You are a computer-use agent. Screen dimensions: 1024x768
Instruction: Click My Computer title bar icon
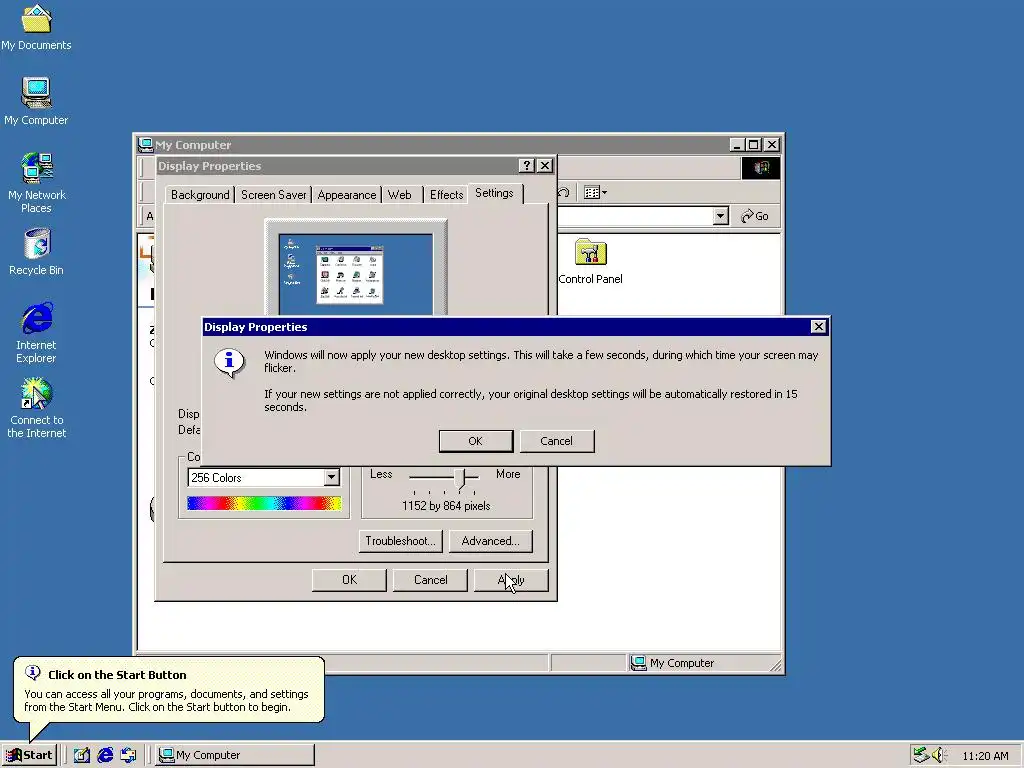click(145, 144)
